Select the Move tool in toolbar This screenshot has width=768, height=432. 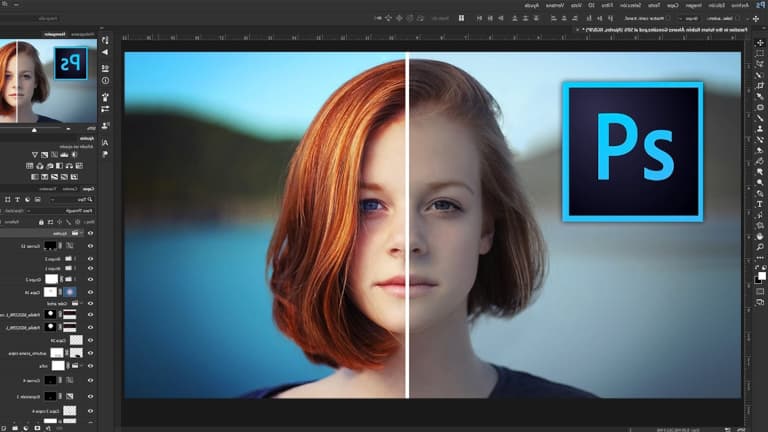(760, 43)
